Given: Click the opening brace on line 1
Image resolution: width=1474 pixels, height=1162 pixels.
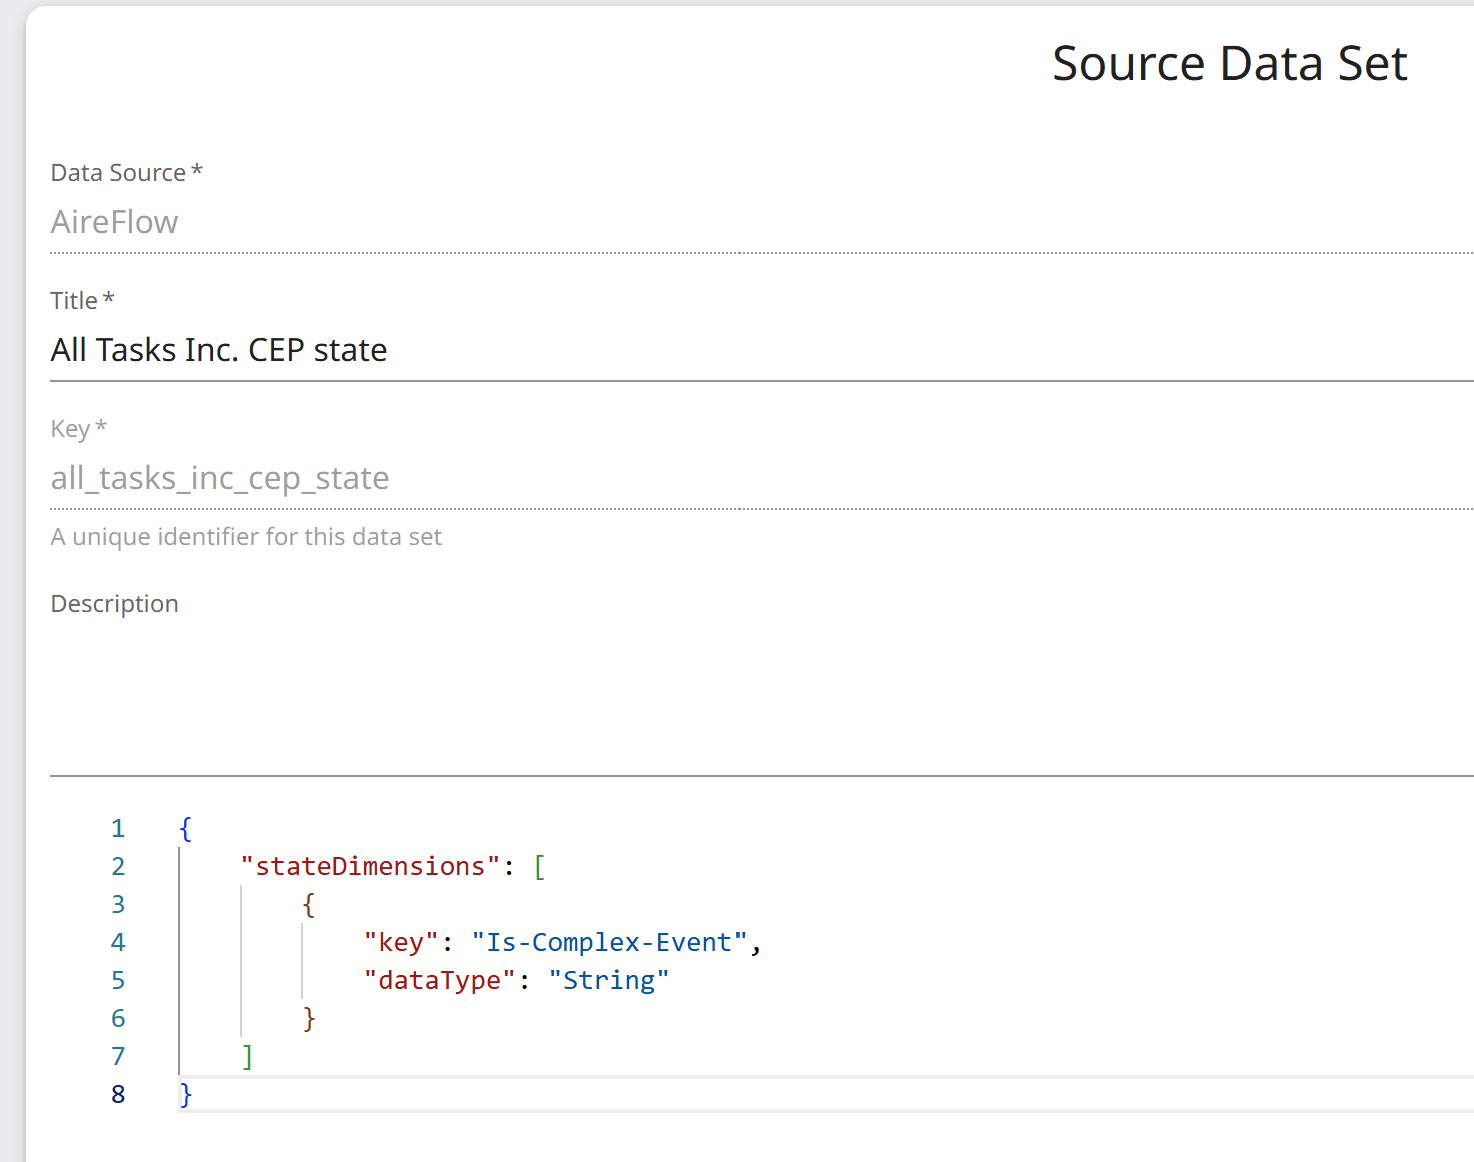Looking at the screenshot, I should [x=185, y=828].
